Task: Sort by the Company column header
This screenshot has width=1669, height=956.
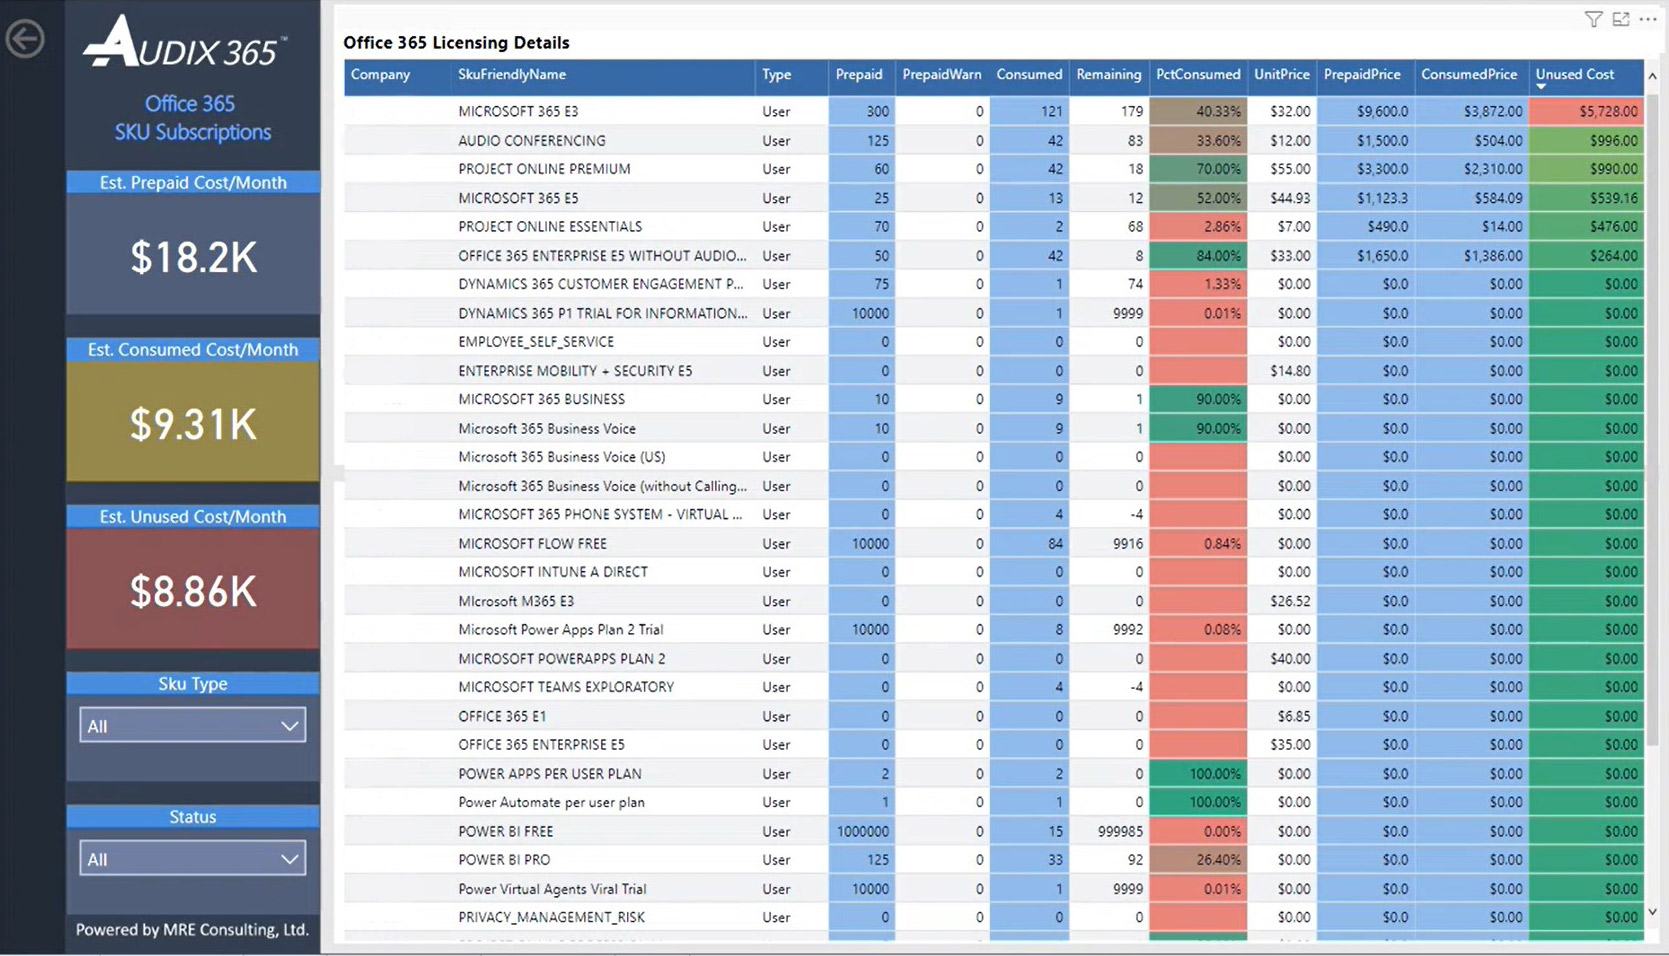Action: (x=380, y=75)
